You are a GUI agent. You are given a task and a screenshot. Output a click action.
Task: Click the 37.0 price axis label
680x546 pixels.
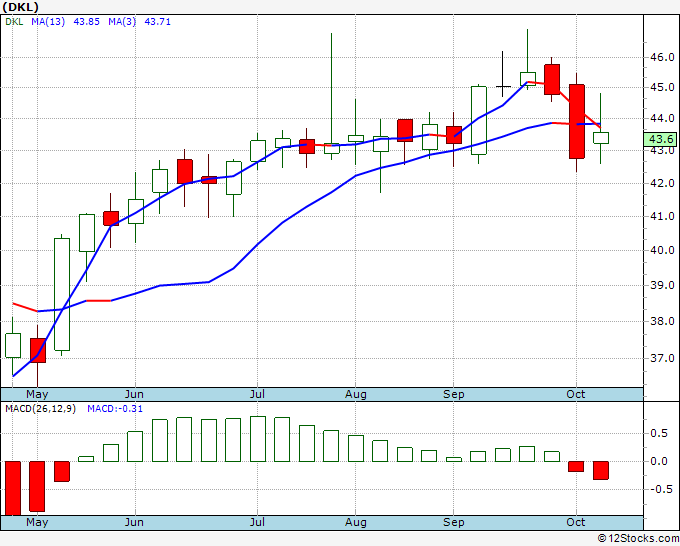(662, 358)
